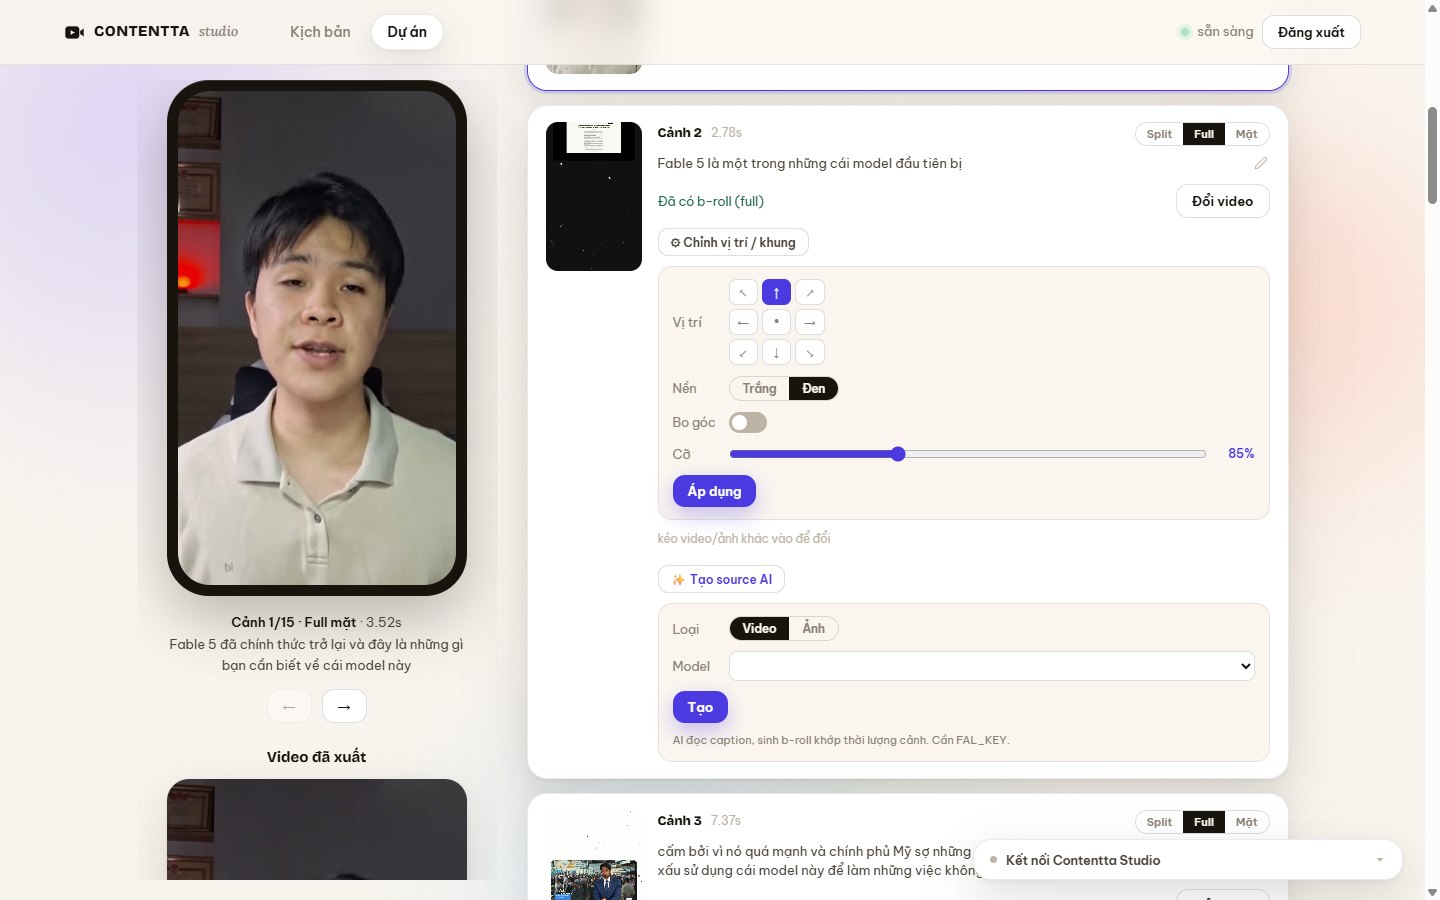Choose Ảnh as source type
This screenshot has width=1440, height=900.
click(x=814, y=628)
